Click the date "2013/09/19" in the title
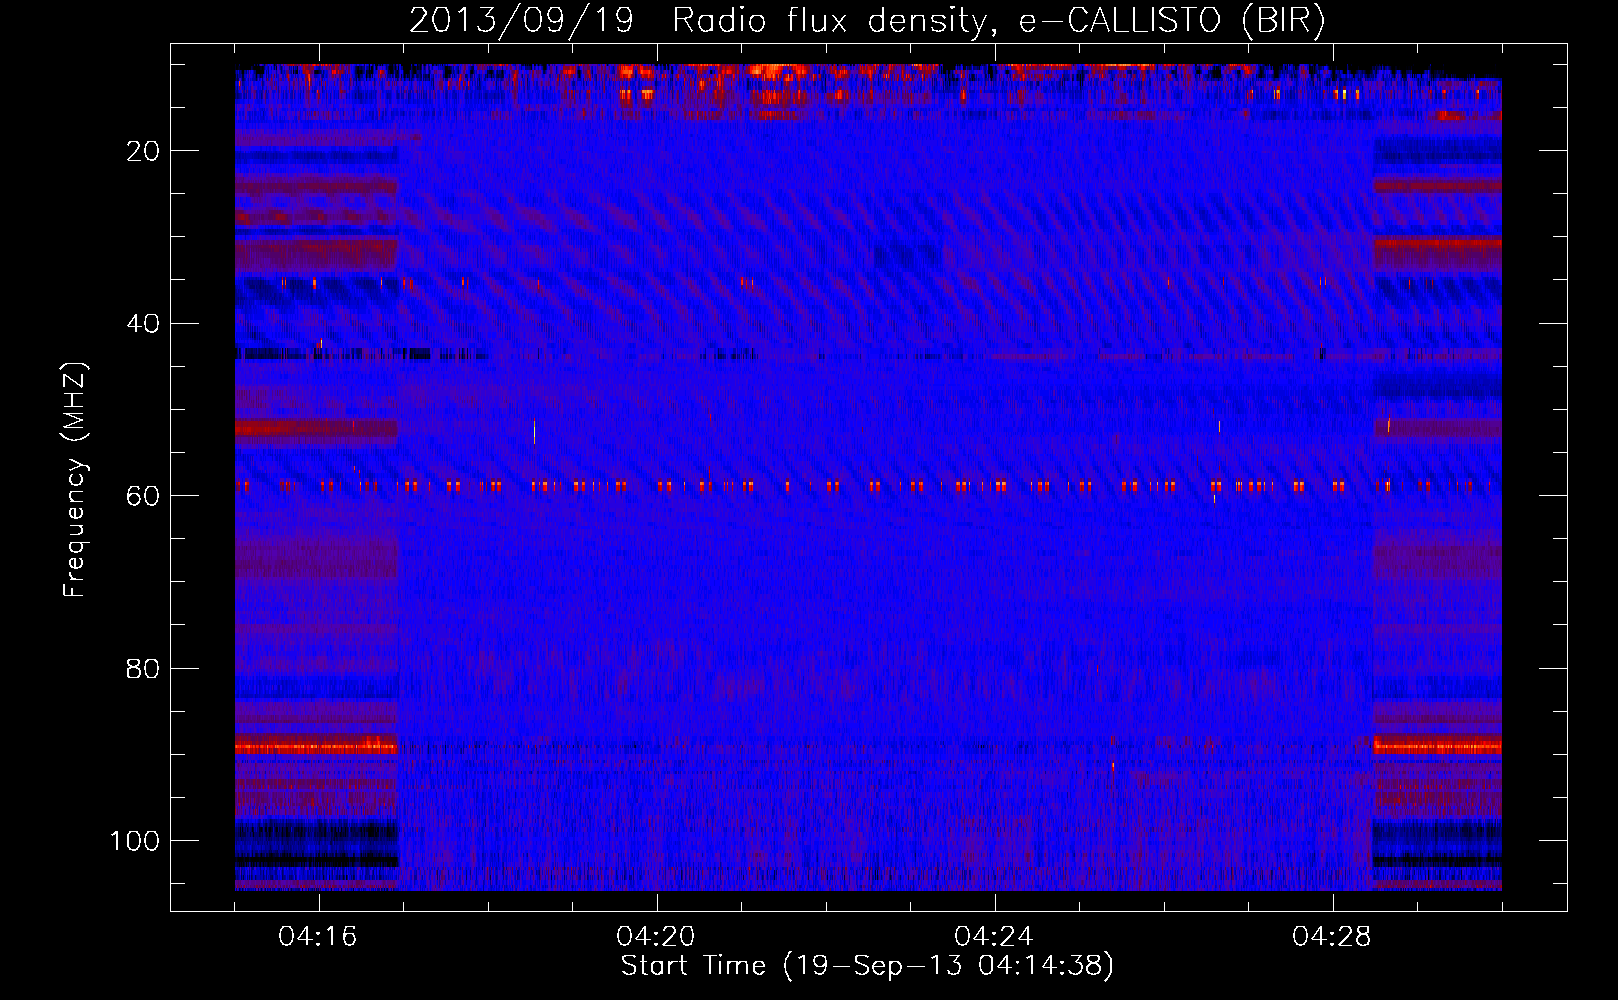 tap(521, 21)
